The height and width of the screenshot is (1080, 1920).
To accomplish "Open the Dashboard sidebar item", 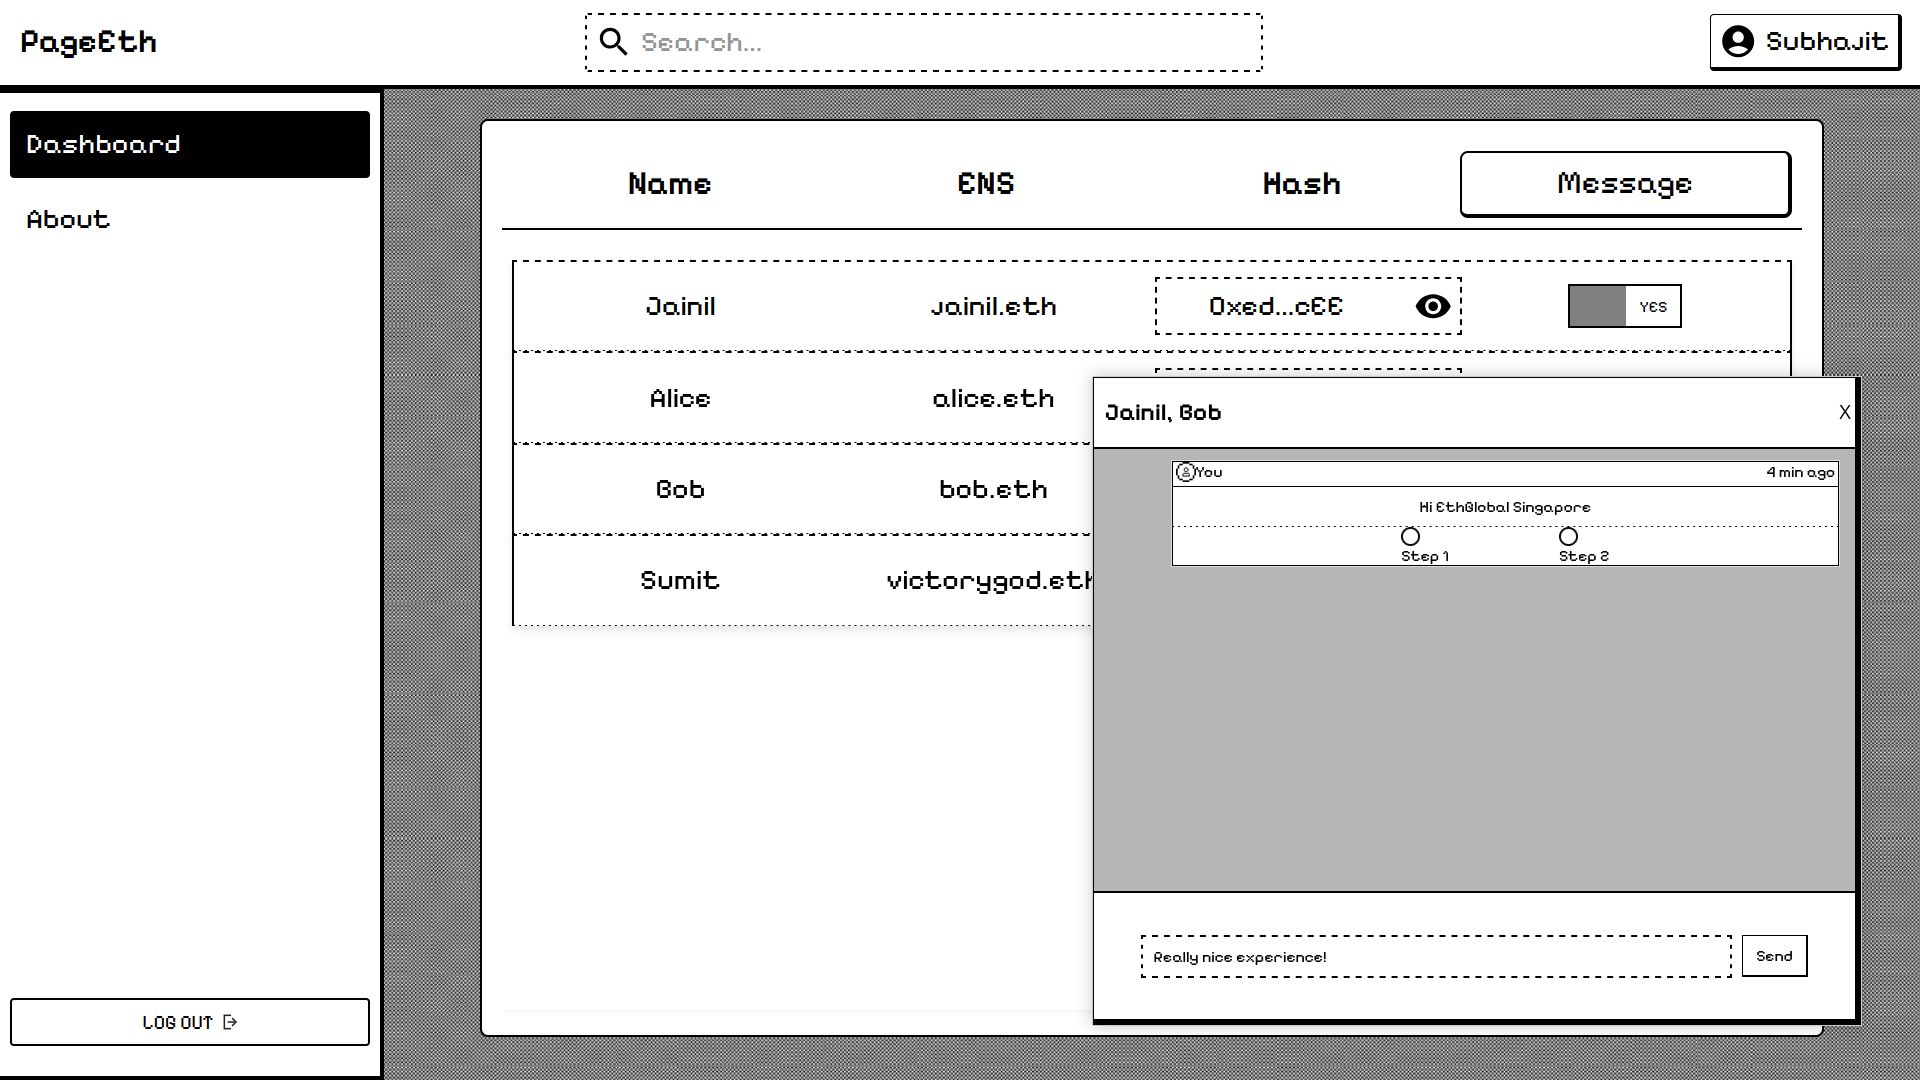I will (190, 145).
